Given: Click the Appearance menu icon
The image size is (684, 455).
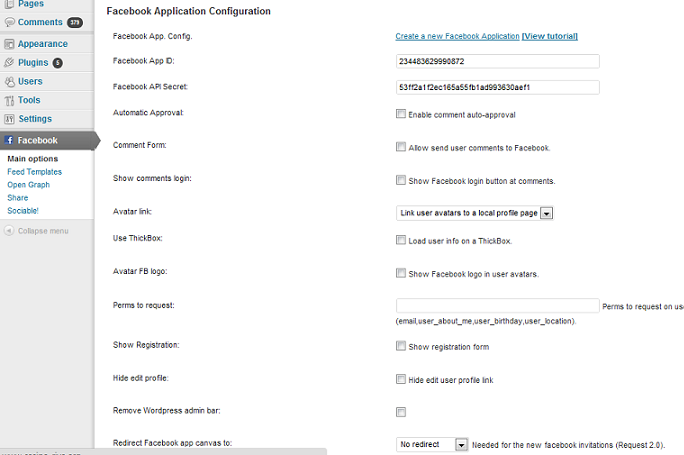Looking at the screenshot, I should 9,44.
